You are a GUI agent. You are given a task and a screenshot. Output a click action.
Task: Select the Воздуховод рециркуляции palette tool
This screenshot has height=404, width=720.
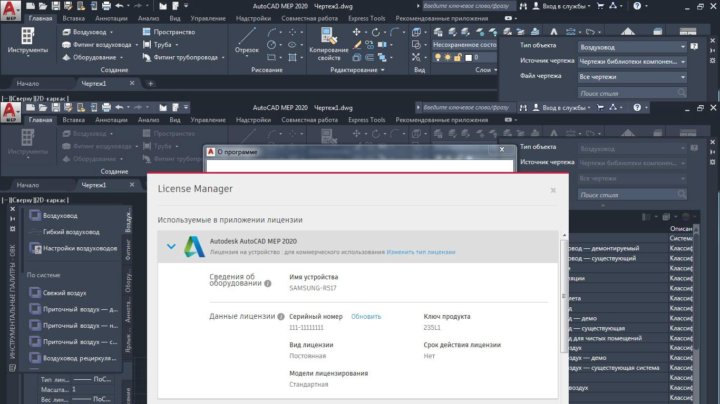[74, 357]
